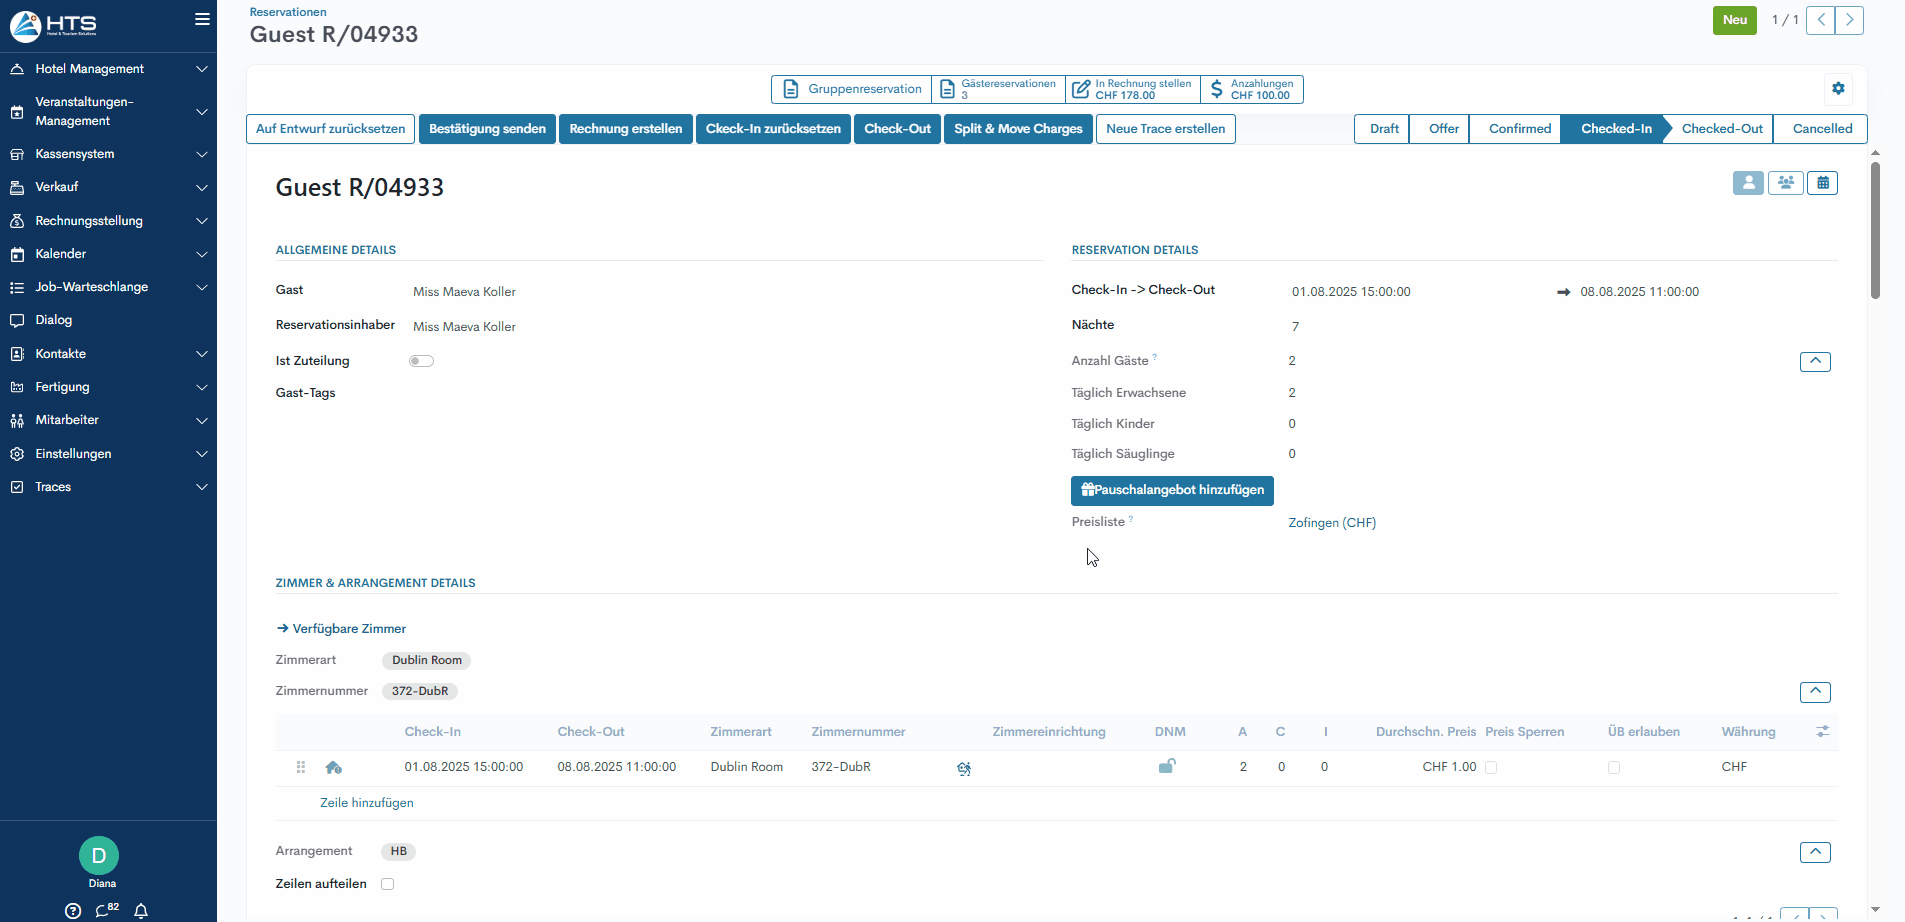The image size is (1905, 922).
Task: Click the DNM unlock icon in room row
Action: (1166, 767)
